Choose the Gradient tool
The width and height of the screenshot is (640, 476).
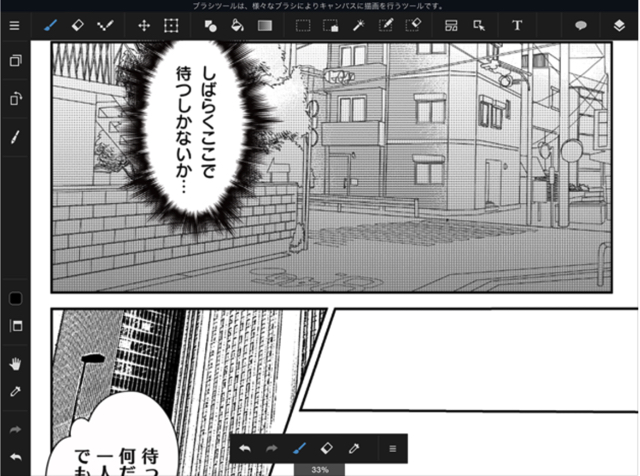265,25
